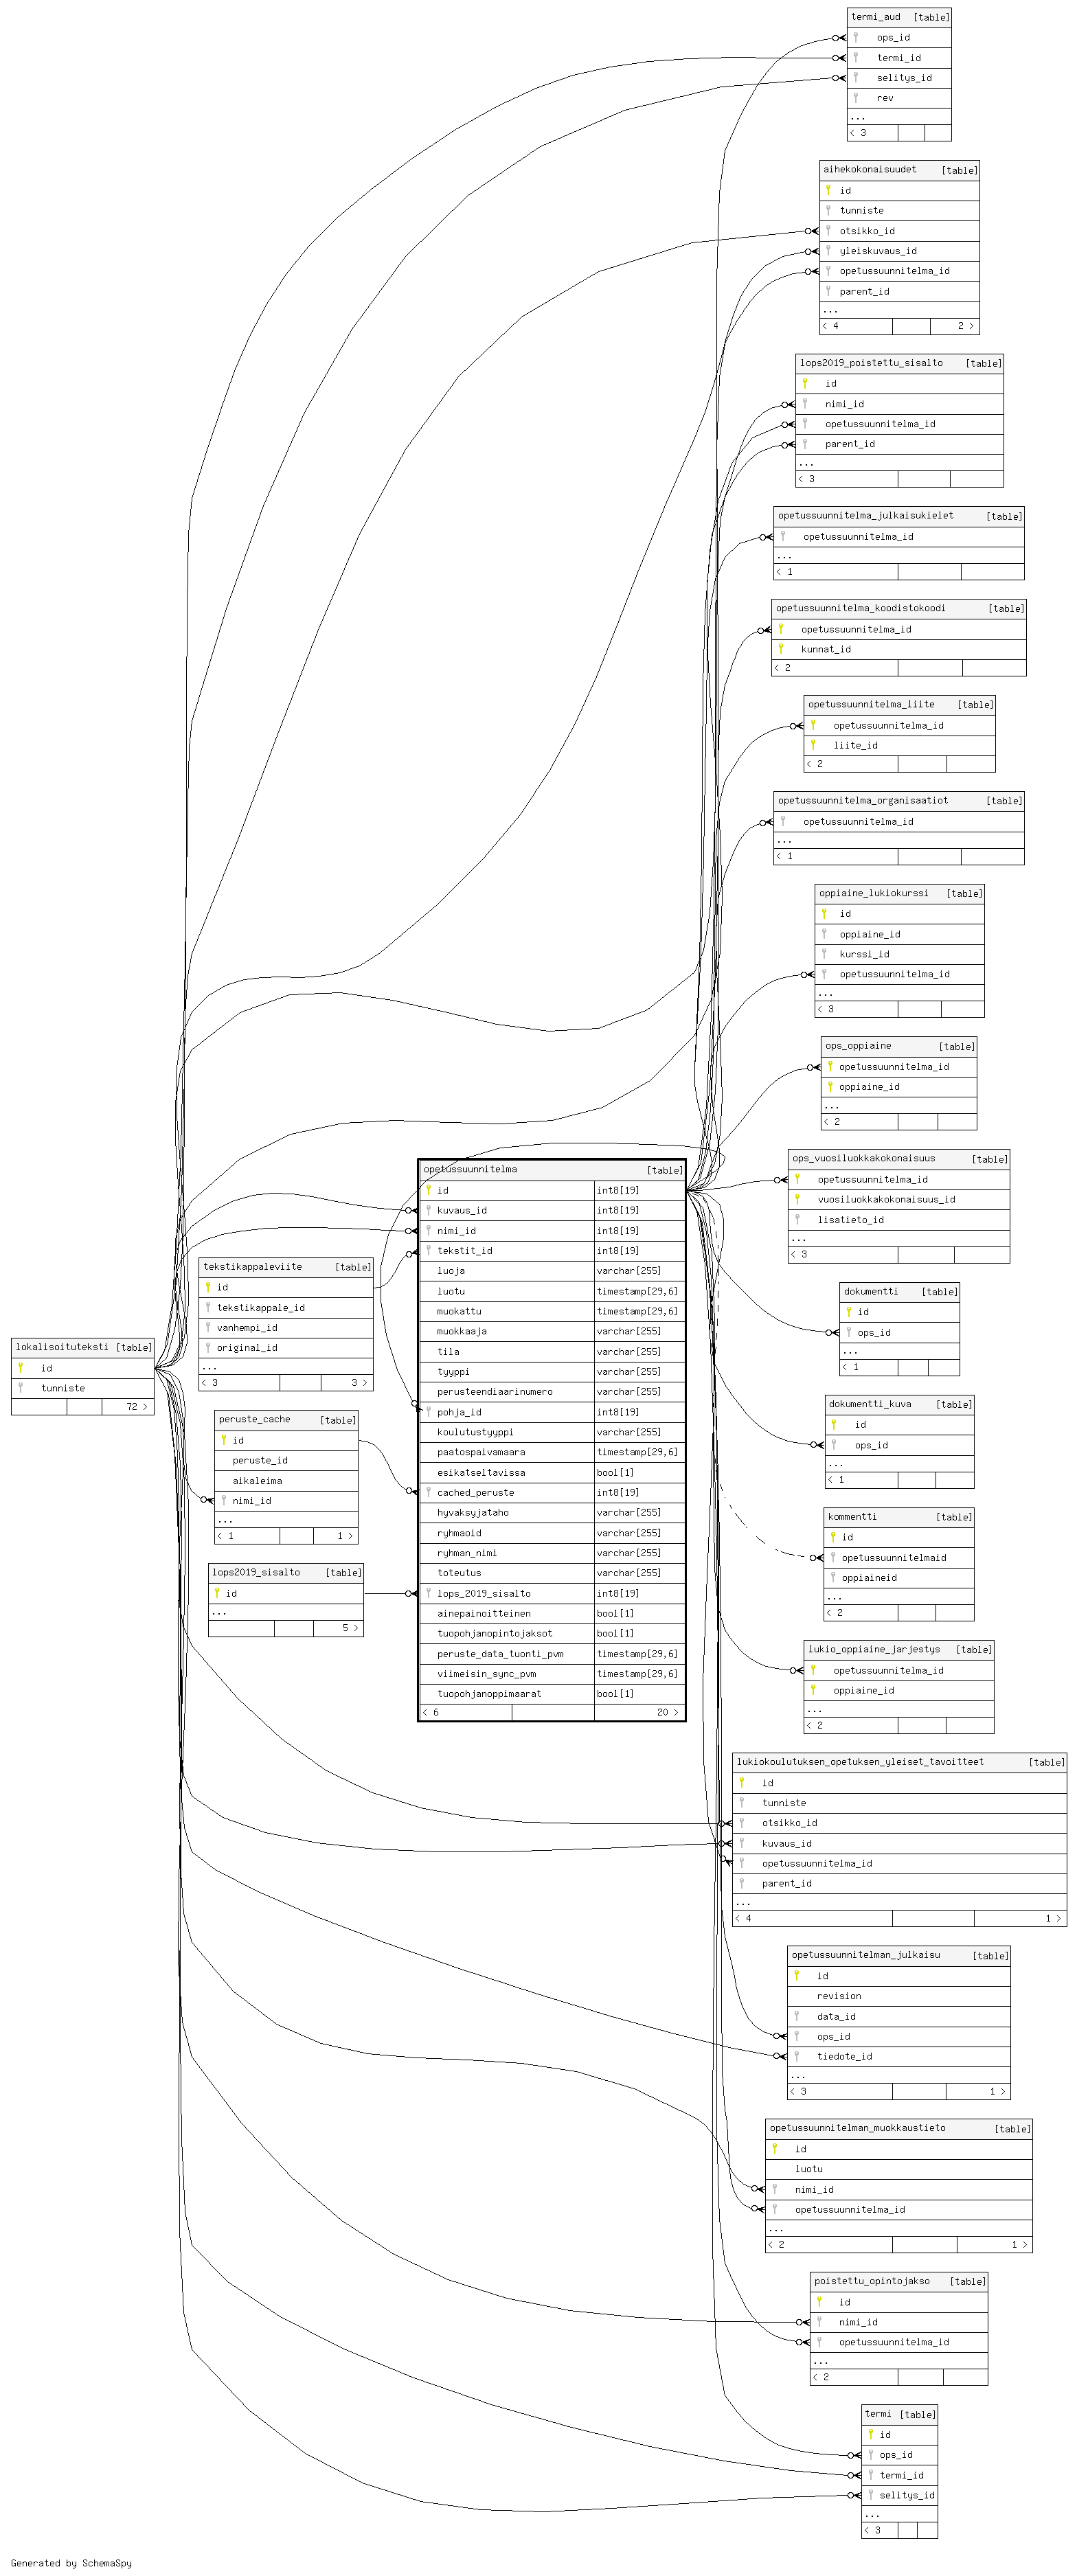The height and width of the screenshot is (2576, 1077).
Task: Click yleiskuvaus_id column in aihekokonaisuudet
Action: [899, 251]
